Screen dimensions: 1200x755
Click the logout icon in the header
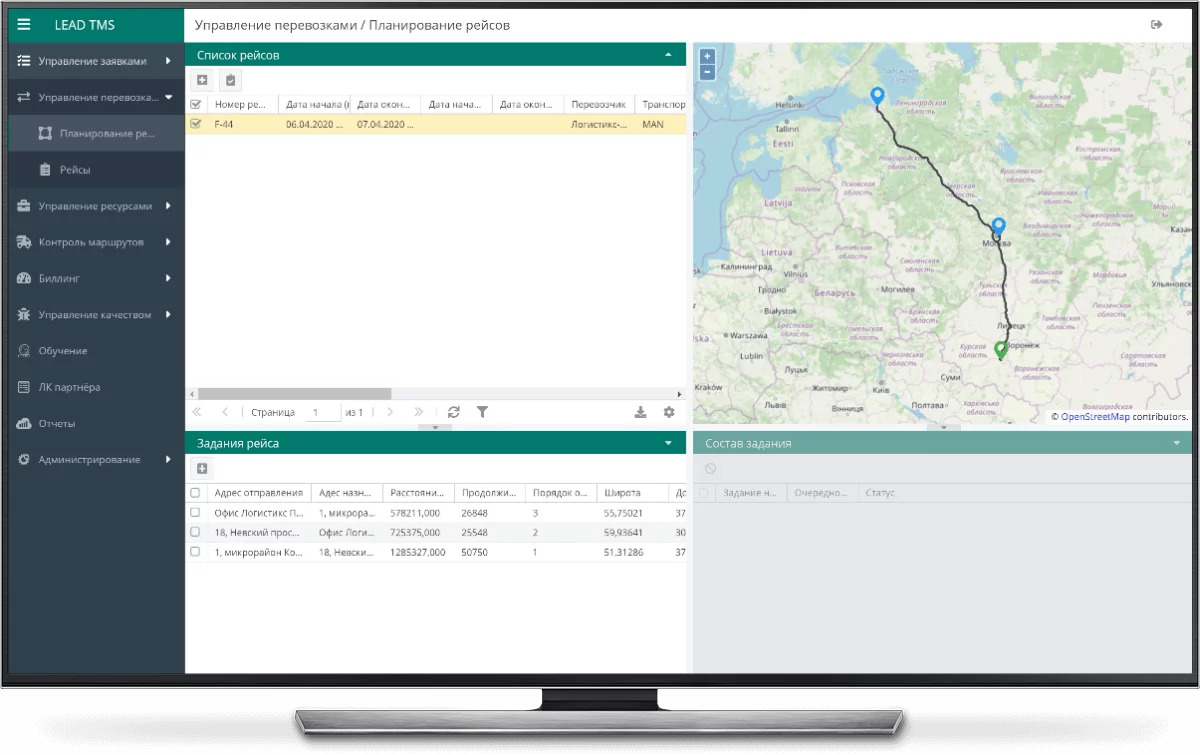(x=1157, y=25)
